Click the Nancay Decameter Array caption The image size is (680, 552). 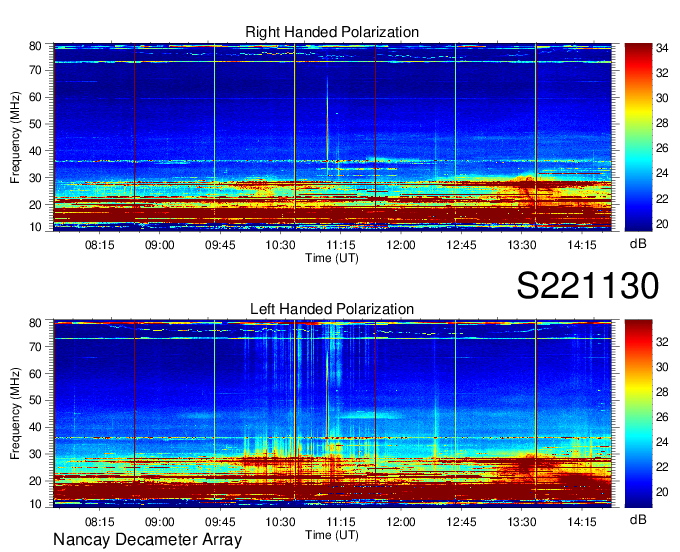[x=147, y=540]
